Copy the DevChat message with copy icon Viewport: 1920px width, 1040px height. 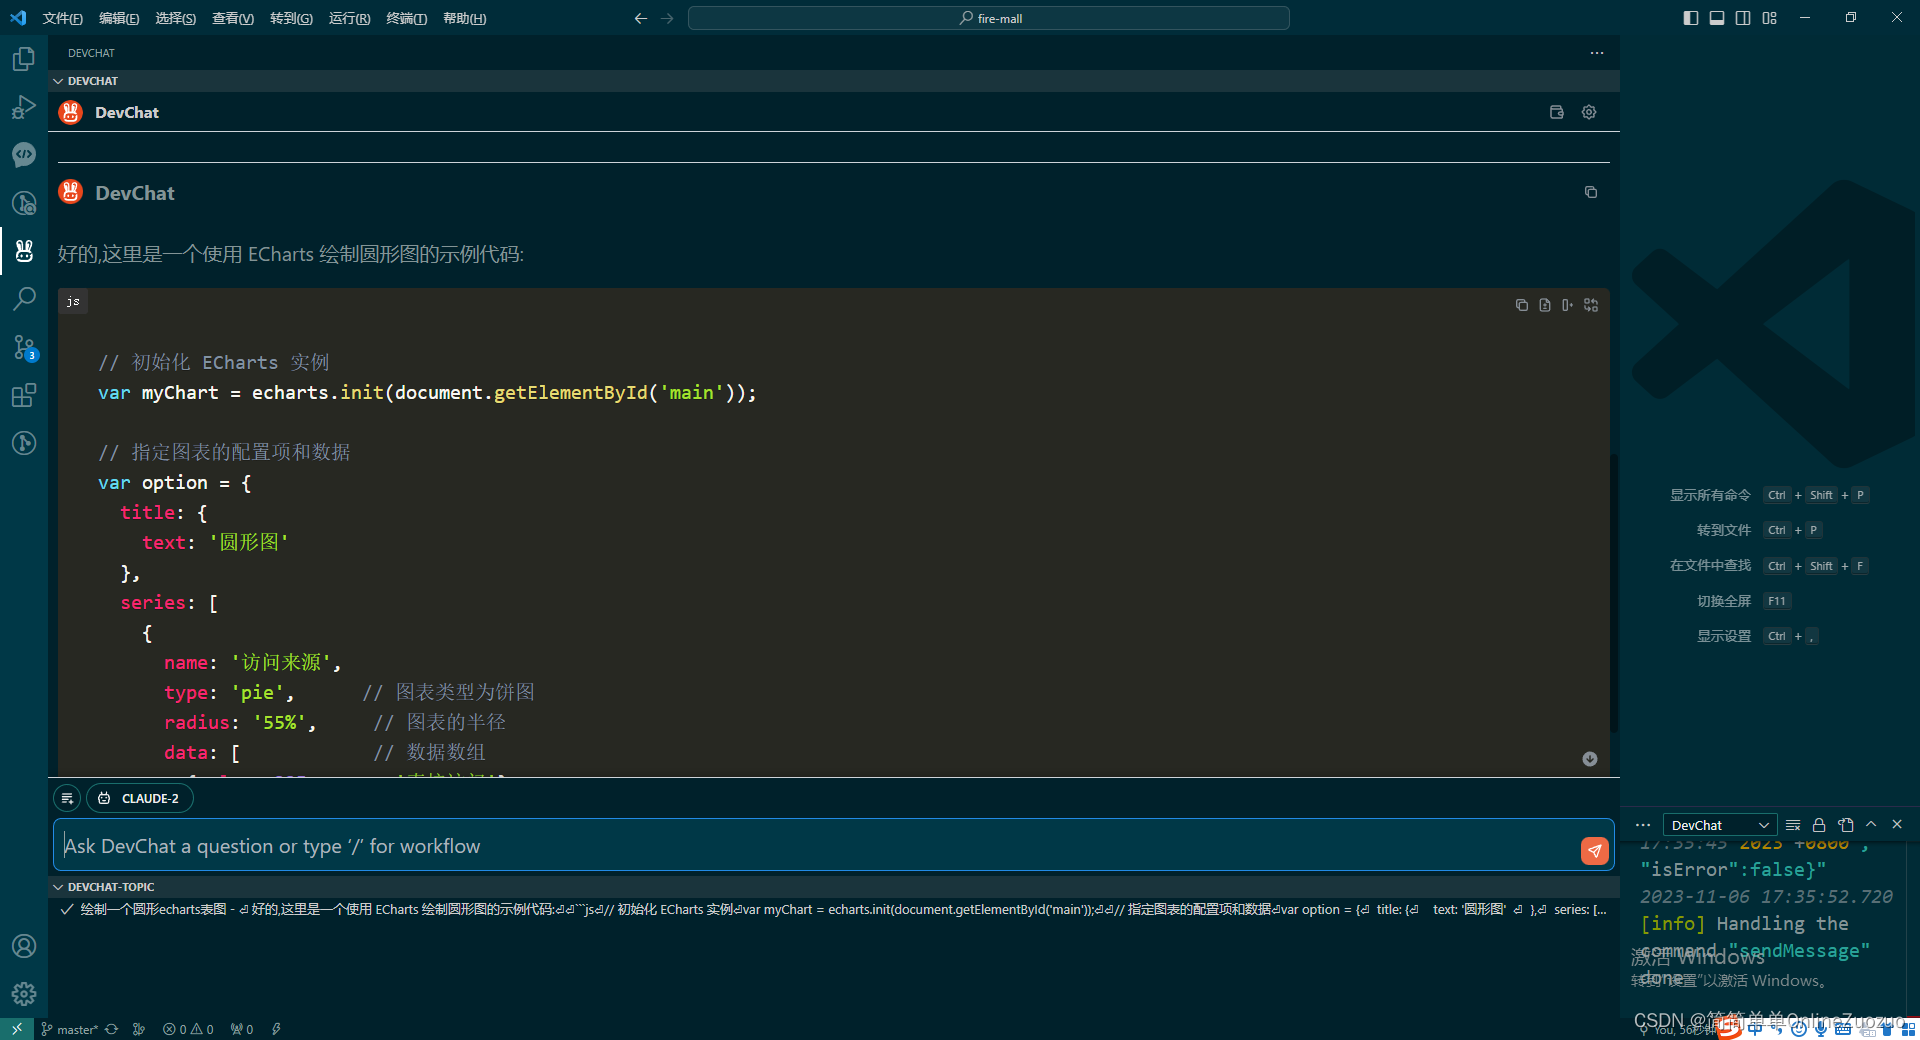[1591, 192]
